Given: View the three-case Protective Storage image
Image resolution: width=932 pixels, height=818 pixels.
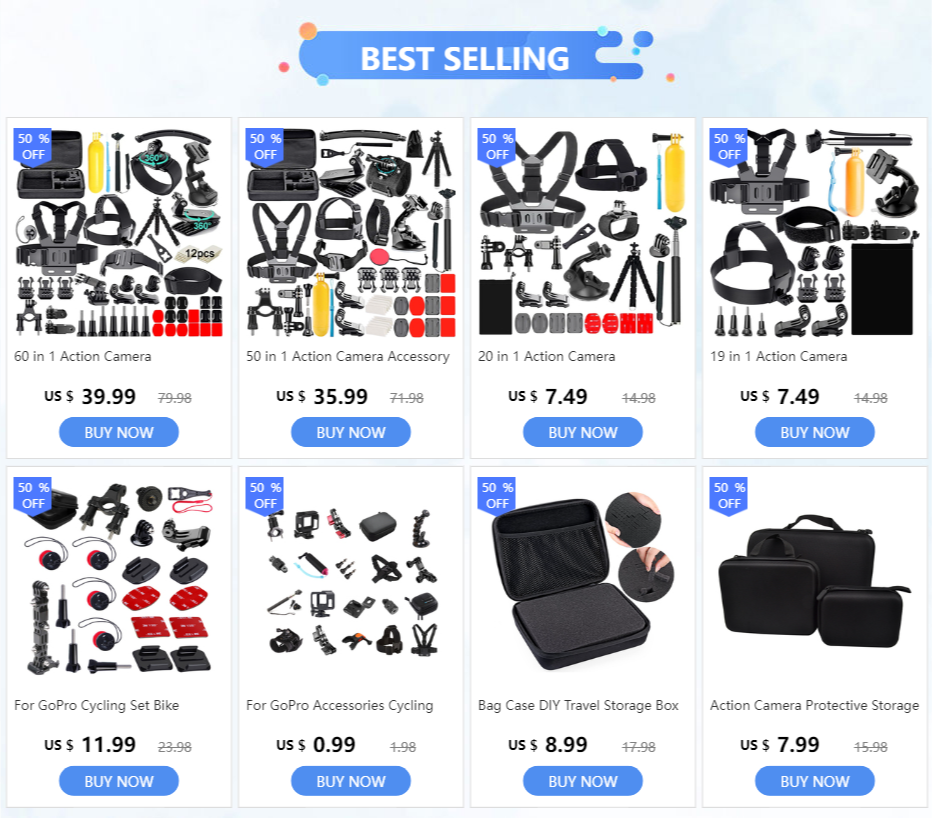Looking at the screenshot, I should coord(815,581).
